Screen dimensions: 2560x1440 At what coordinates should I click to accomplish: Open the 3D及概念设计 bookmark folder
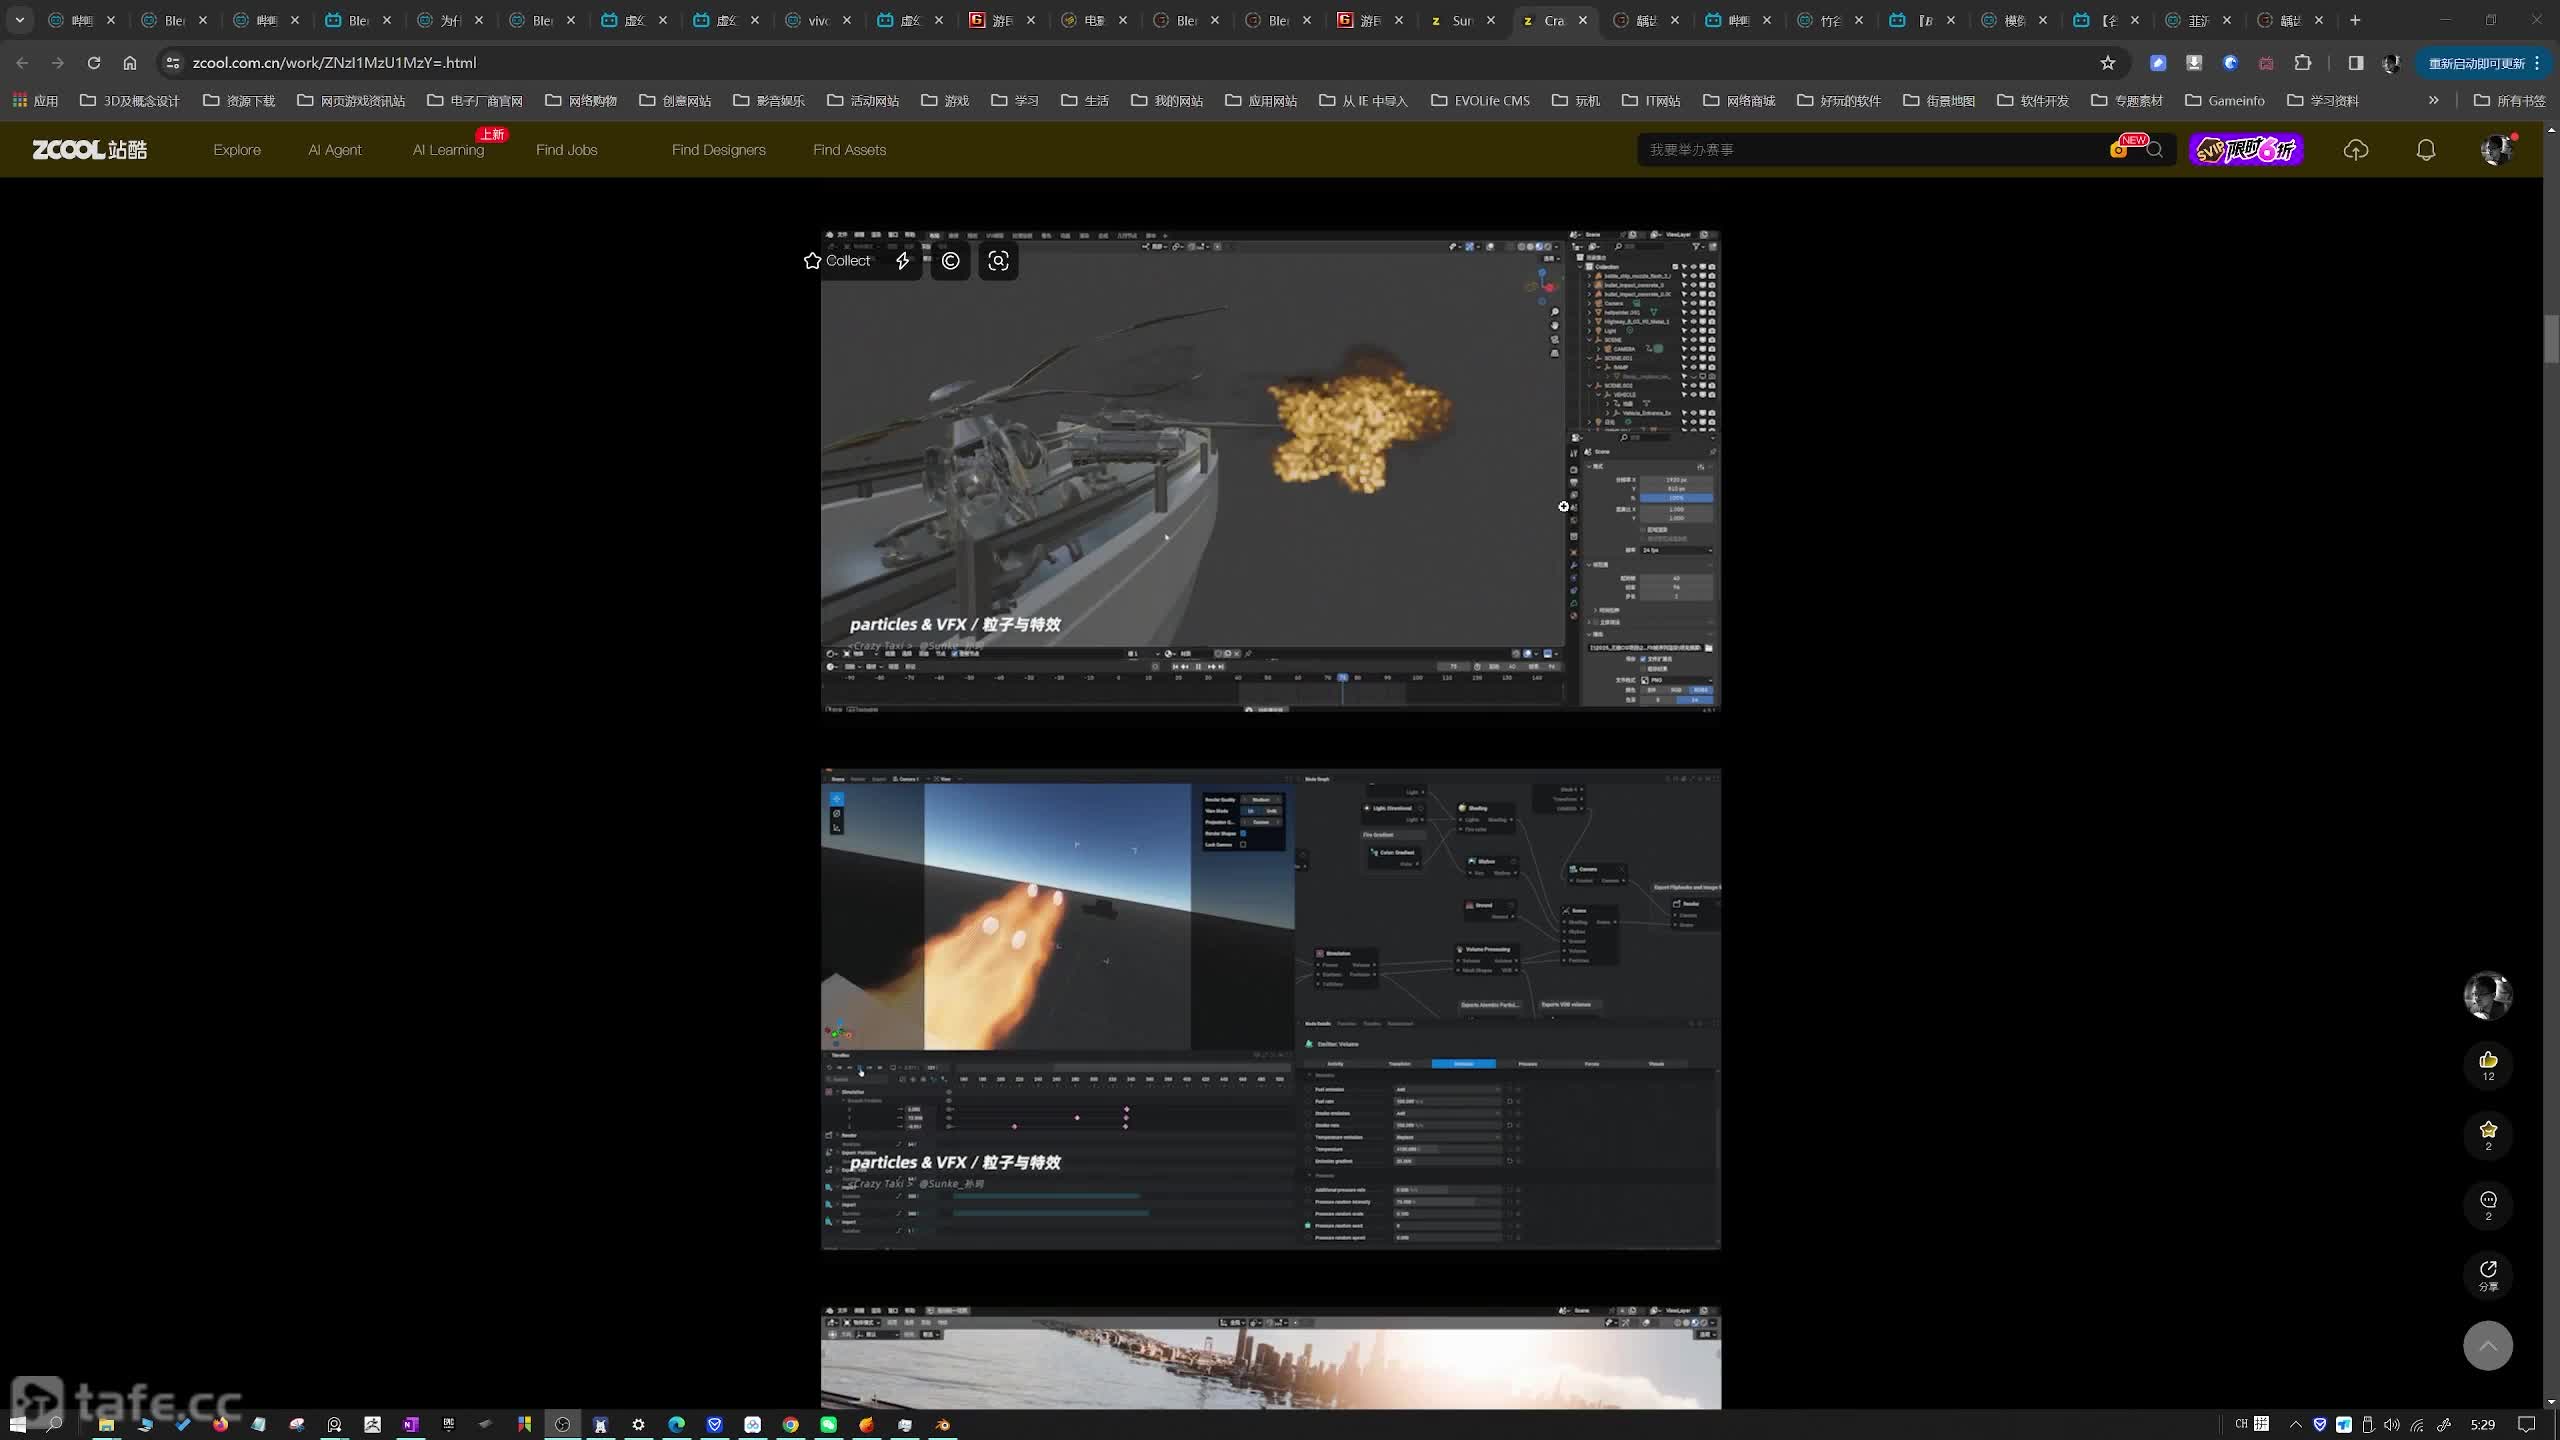pos(130,101)
